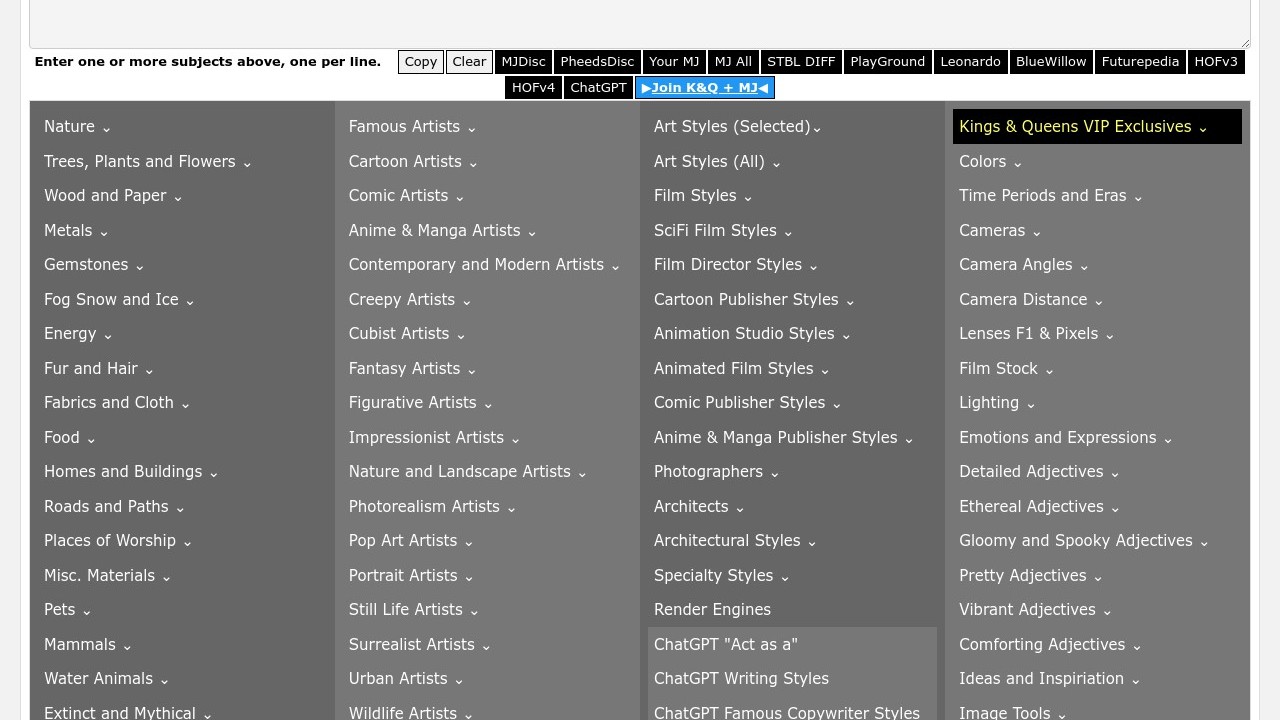This screenshot has width=1280, height=720.
Task: Expand Art Styles (Selected) category
Action: (737, 127)
